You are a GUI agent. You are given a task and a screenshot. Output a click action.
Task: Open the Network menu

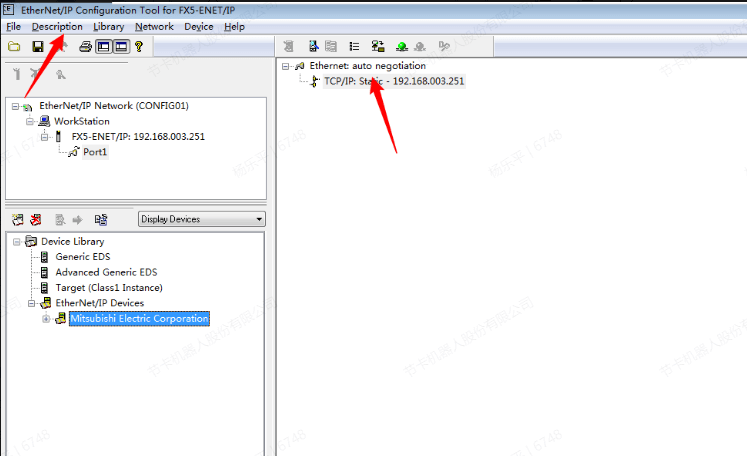click(154, 26)
